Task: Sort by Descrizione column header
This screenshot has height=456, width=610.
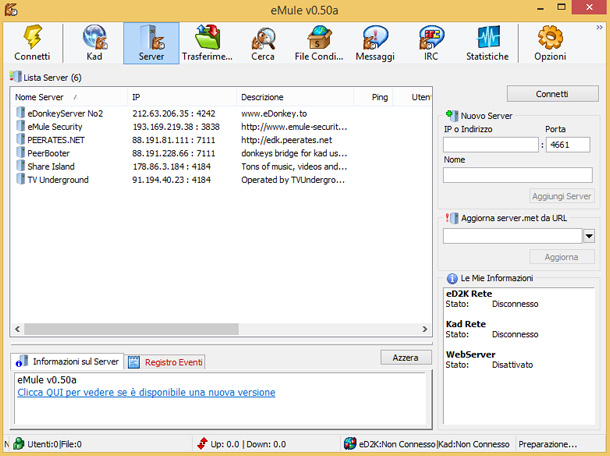Action: (x=295, y=97)
